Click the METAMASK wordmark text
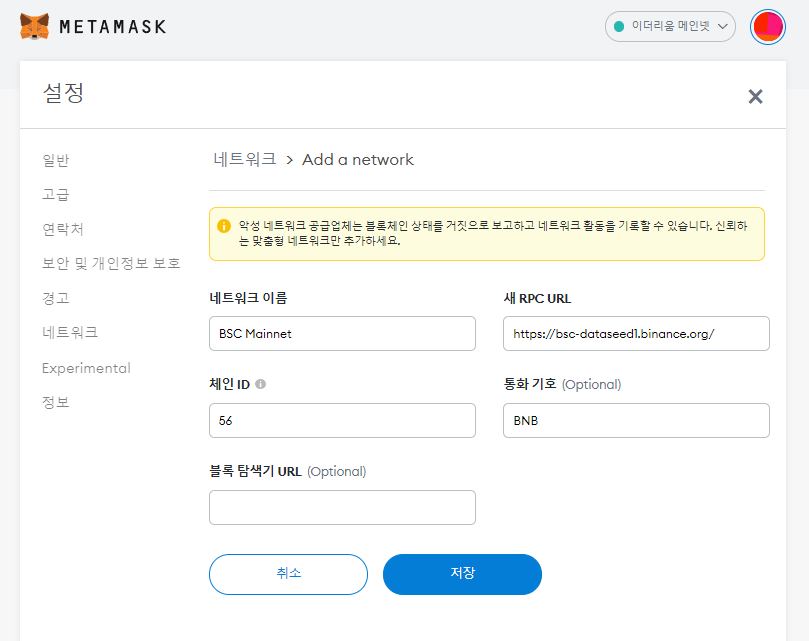809x641 pixels. [x=113, y=27]
